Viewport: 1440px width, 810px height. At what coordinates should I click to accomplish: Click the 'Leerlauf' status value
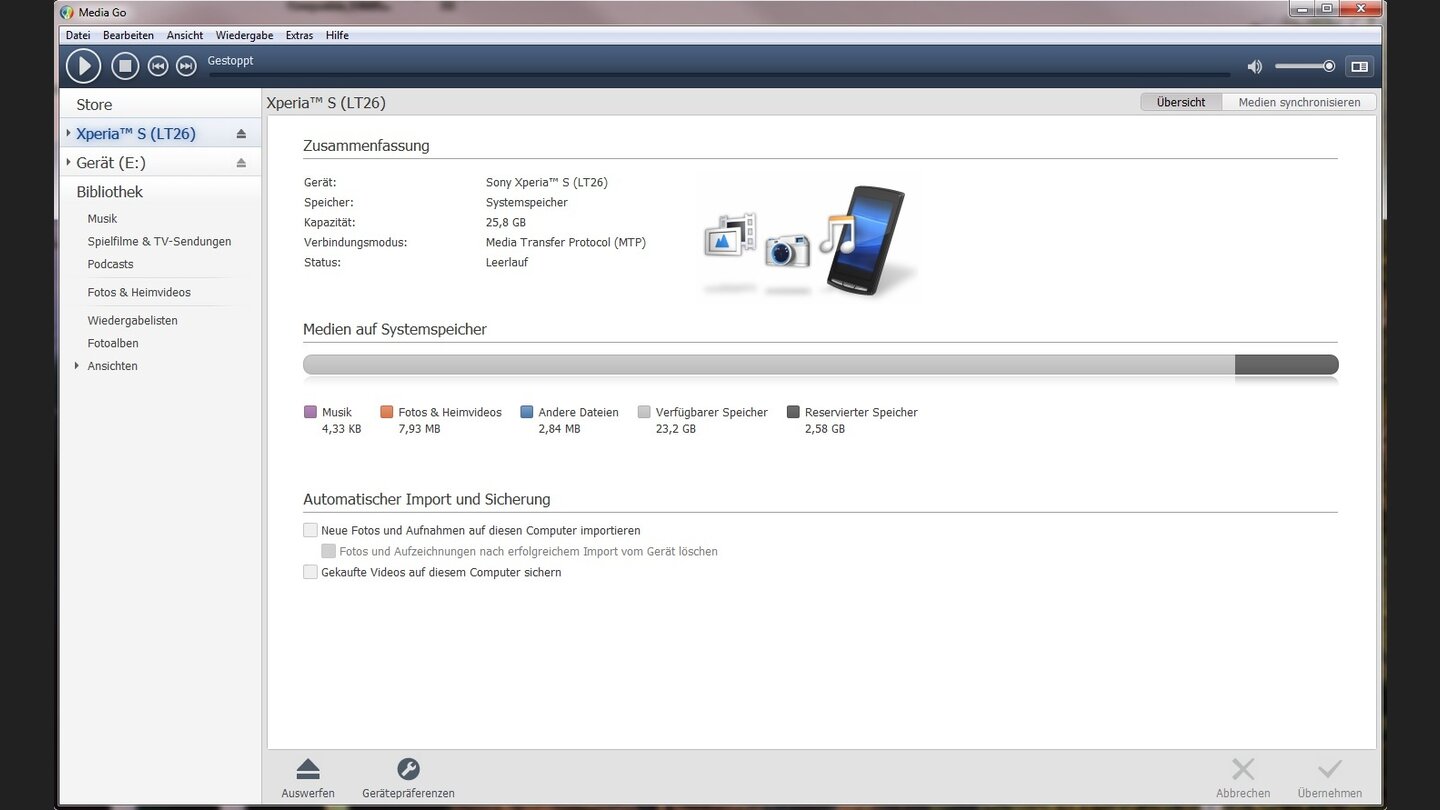point(507,262)
